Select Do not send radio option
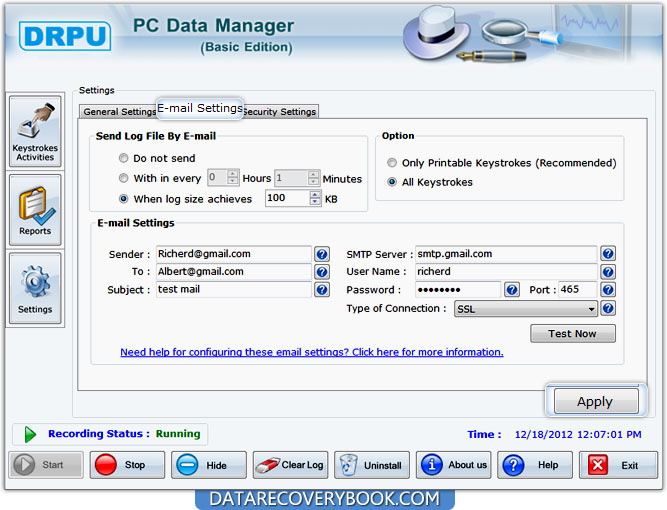This screenshot has height=510, width=667. 123,158
